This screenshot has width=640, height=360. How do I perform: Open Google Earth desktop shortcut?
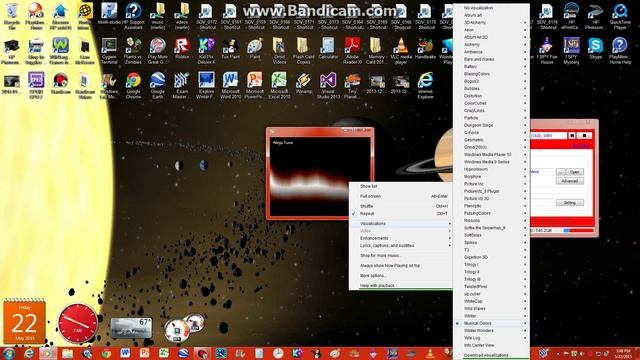point(158,86)
